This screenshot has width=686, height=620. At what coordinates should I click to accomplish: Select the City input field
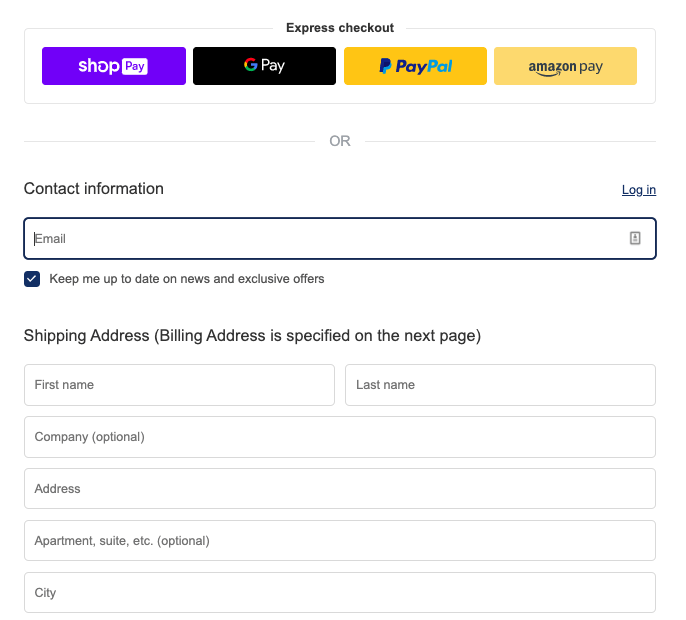340,593
